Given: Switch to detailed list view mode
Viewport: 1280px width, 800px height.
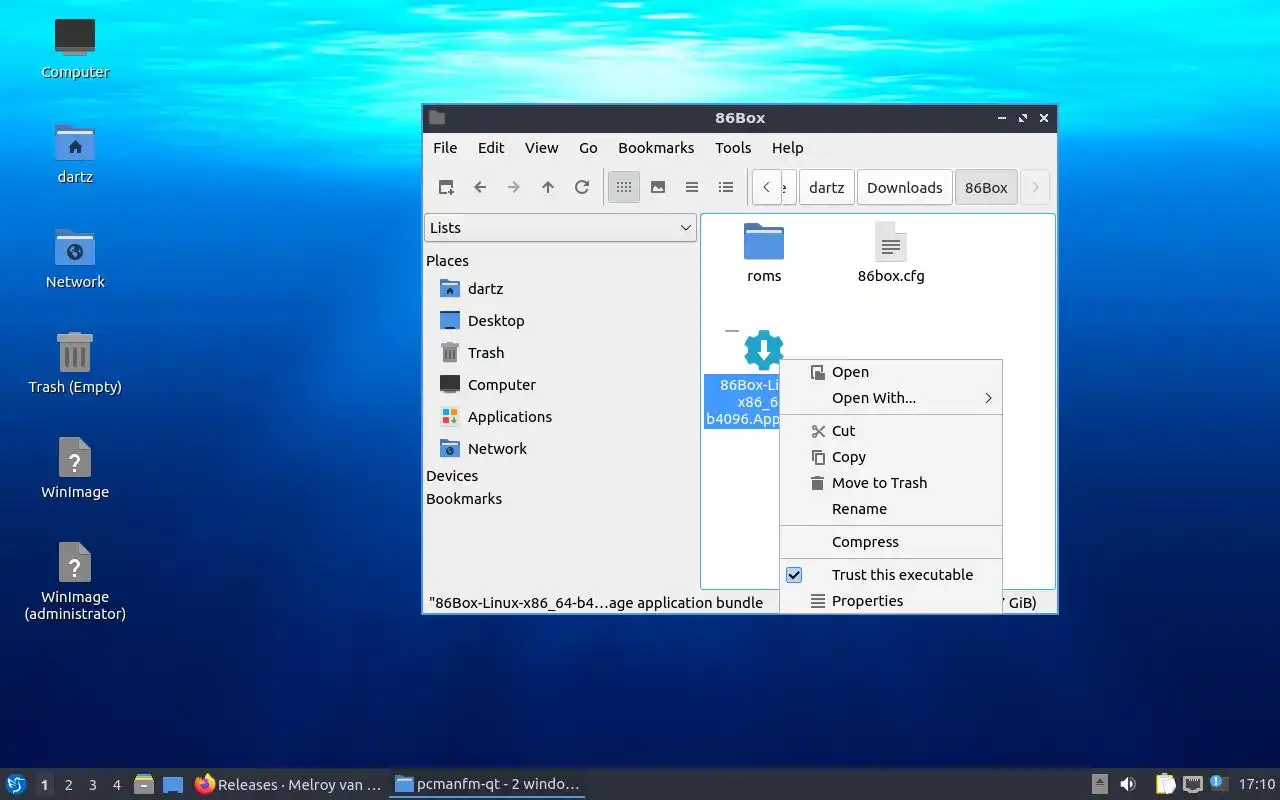Looking at the screenshot, I should point(726,187).
